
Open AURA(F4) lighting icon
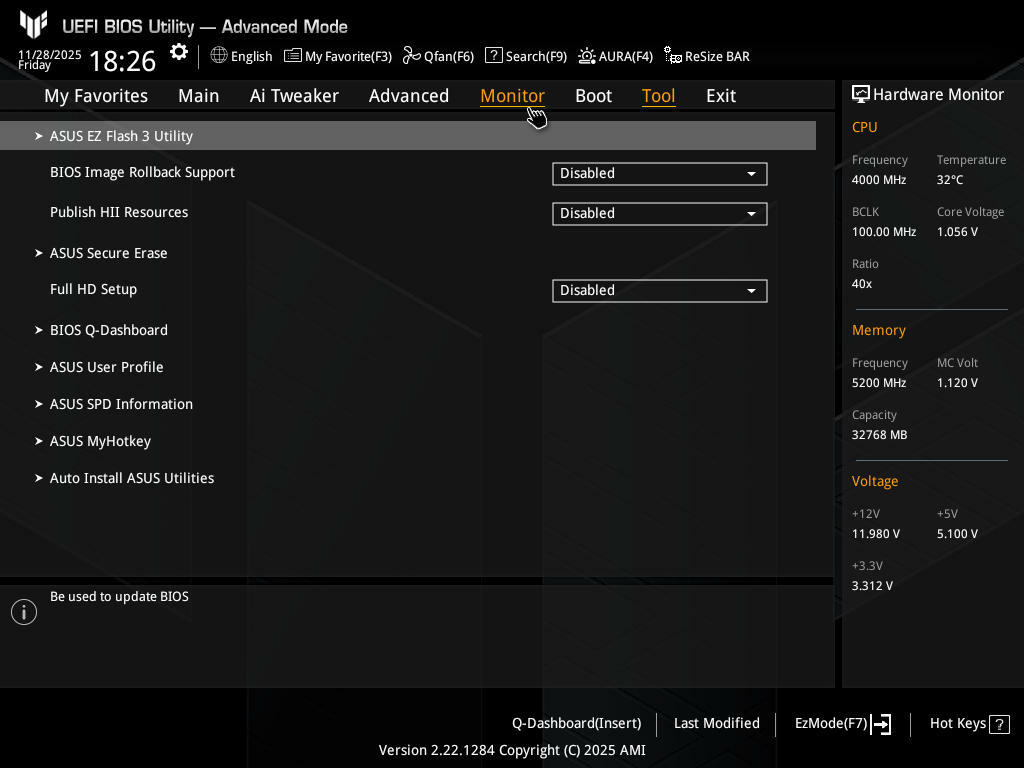point(587,56)
